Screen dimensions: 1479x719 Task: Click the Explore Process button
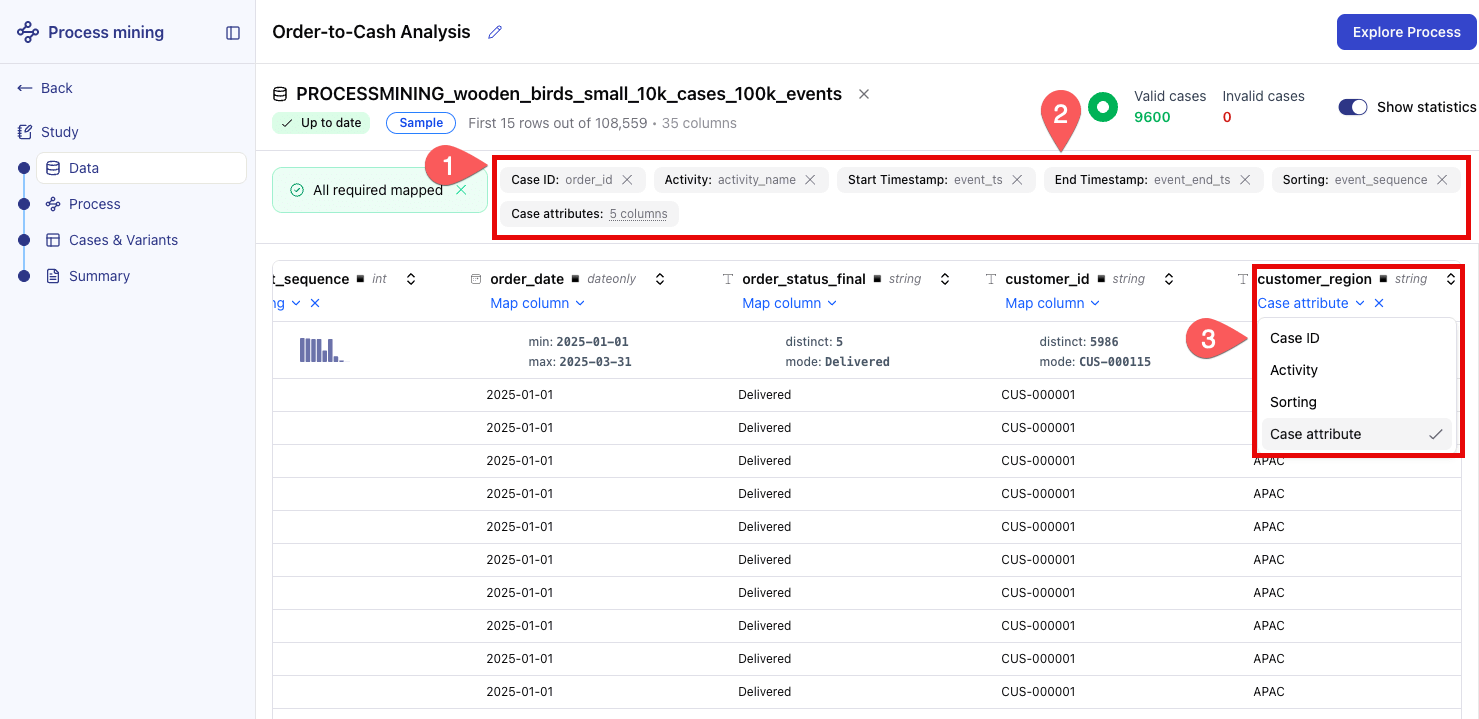1407,32
